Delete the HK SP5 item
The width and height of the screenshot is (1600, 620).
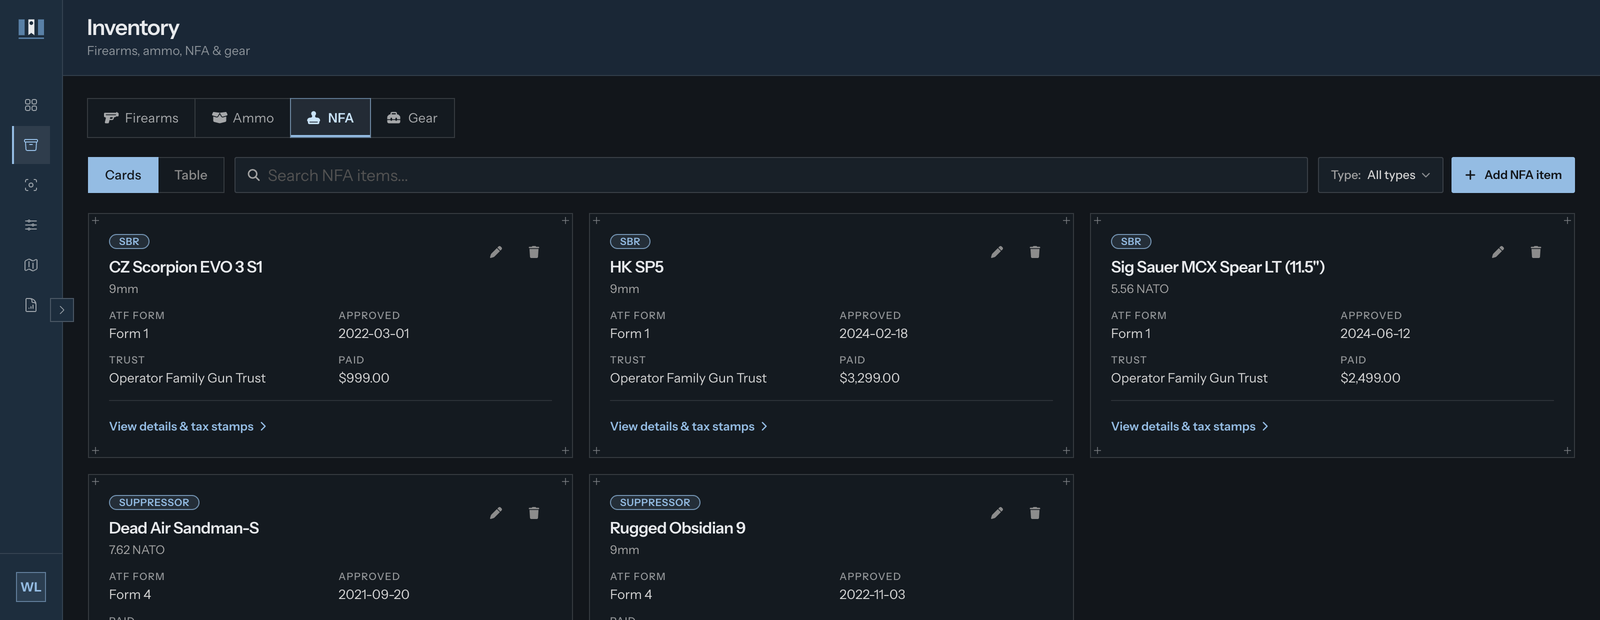pos(1035,252)
